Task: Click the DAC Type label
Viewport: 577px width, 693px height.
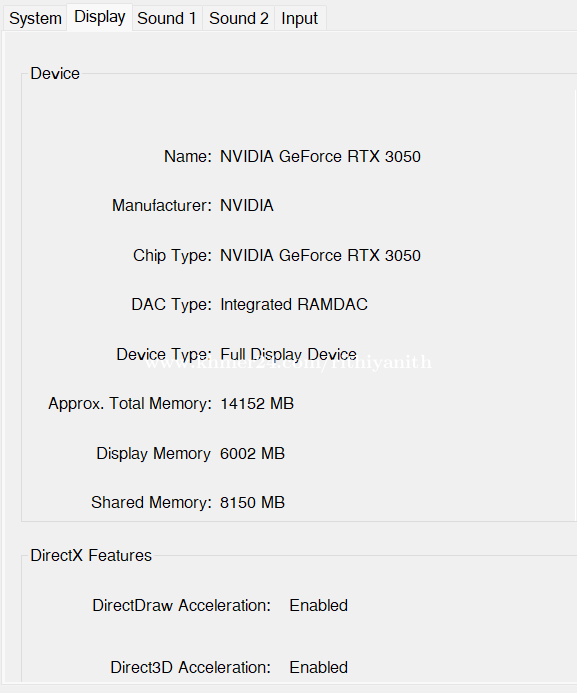Action: point(171,305)
